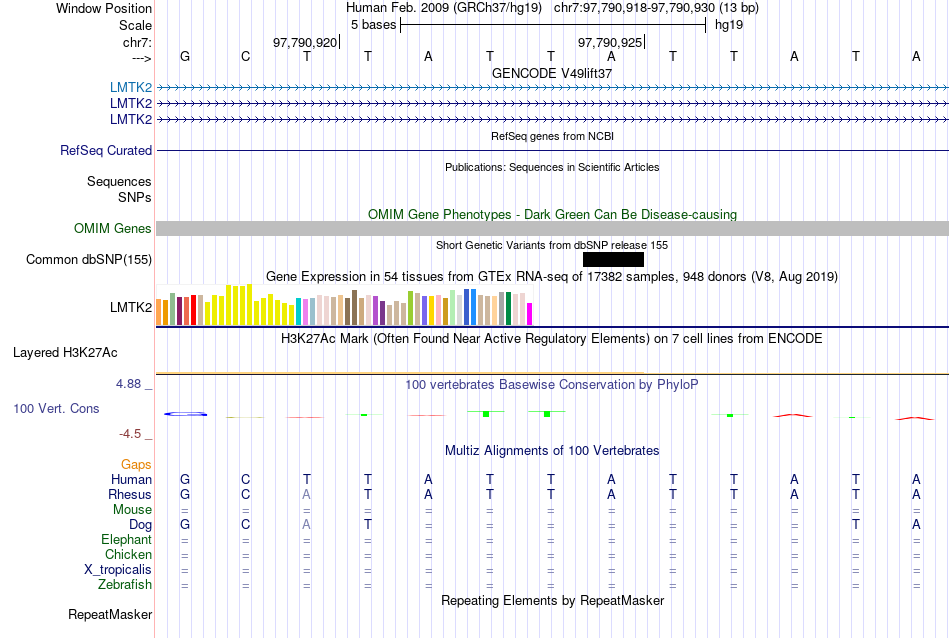Select the Chicken alignment row label
This screenshot has width=950, height=638.
(128, 555)
